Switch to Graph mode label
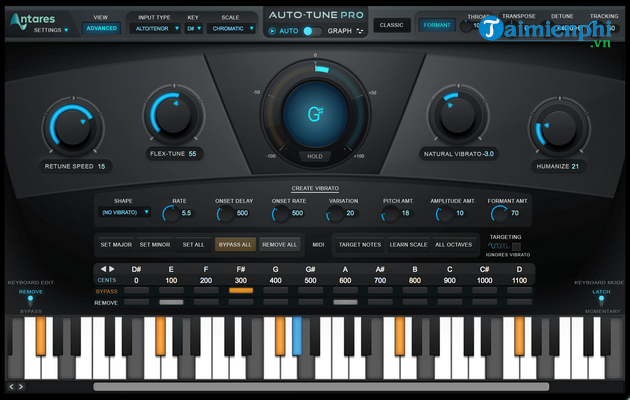 click(x=340, y=31)
